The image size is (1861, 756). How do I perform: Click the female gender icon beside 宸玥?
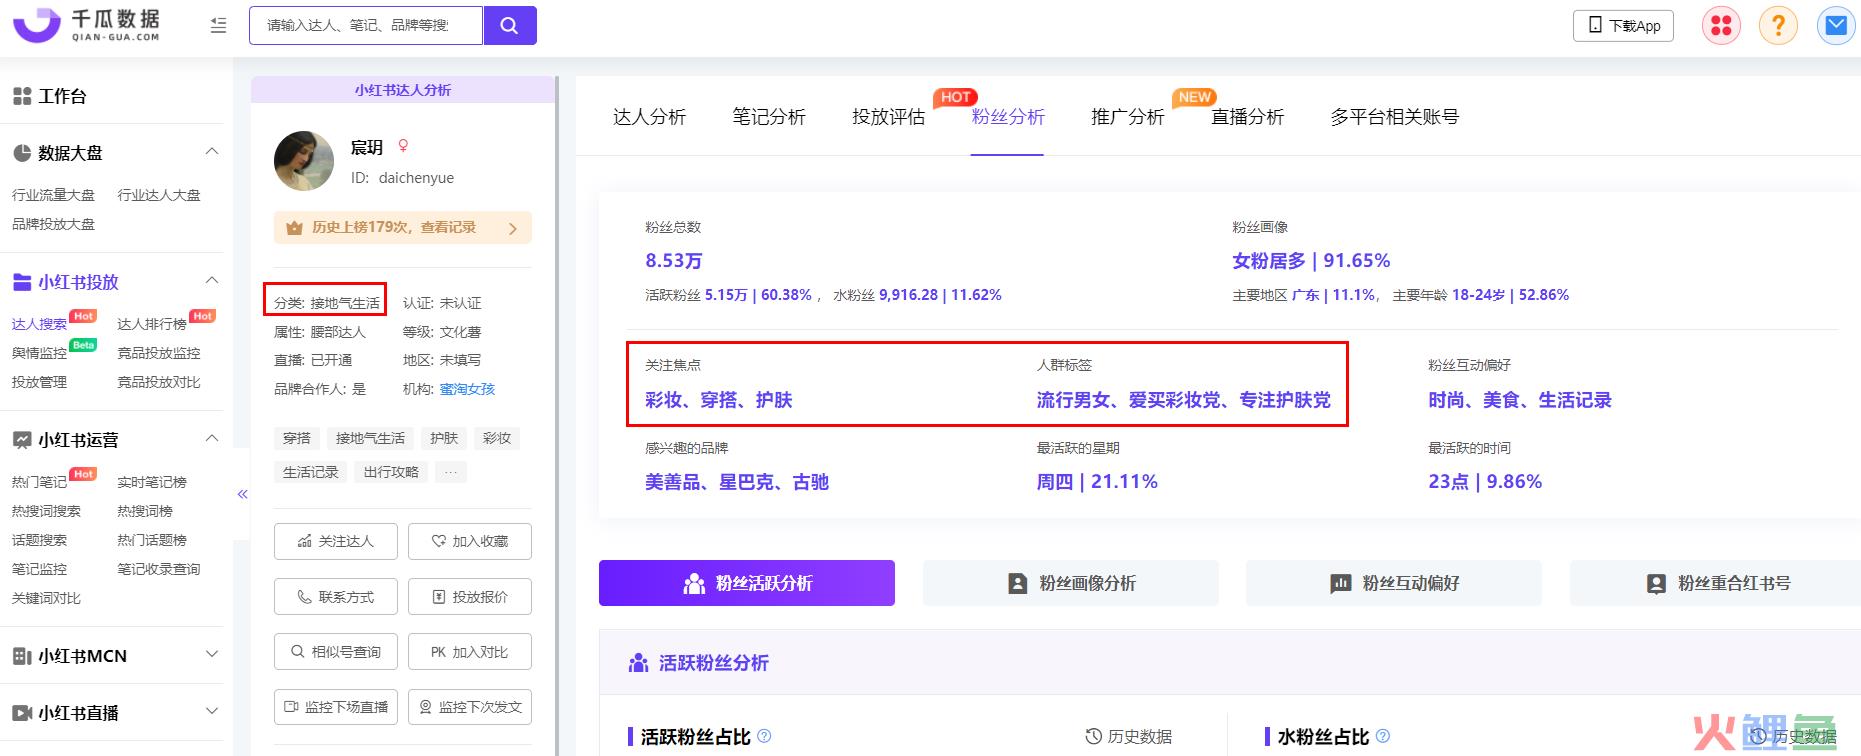pyautogui.click(x=403, y=146)
